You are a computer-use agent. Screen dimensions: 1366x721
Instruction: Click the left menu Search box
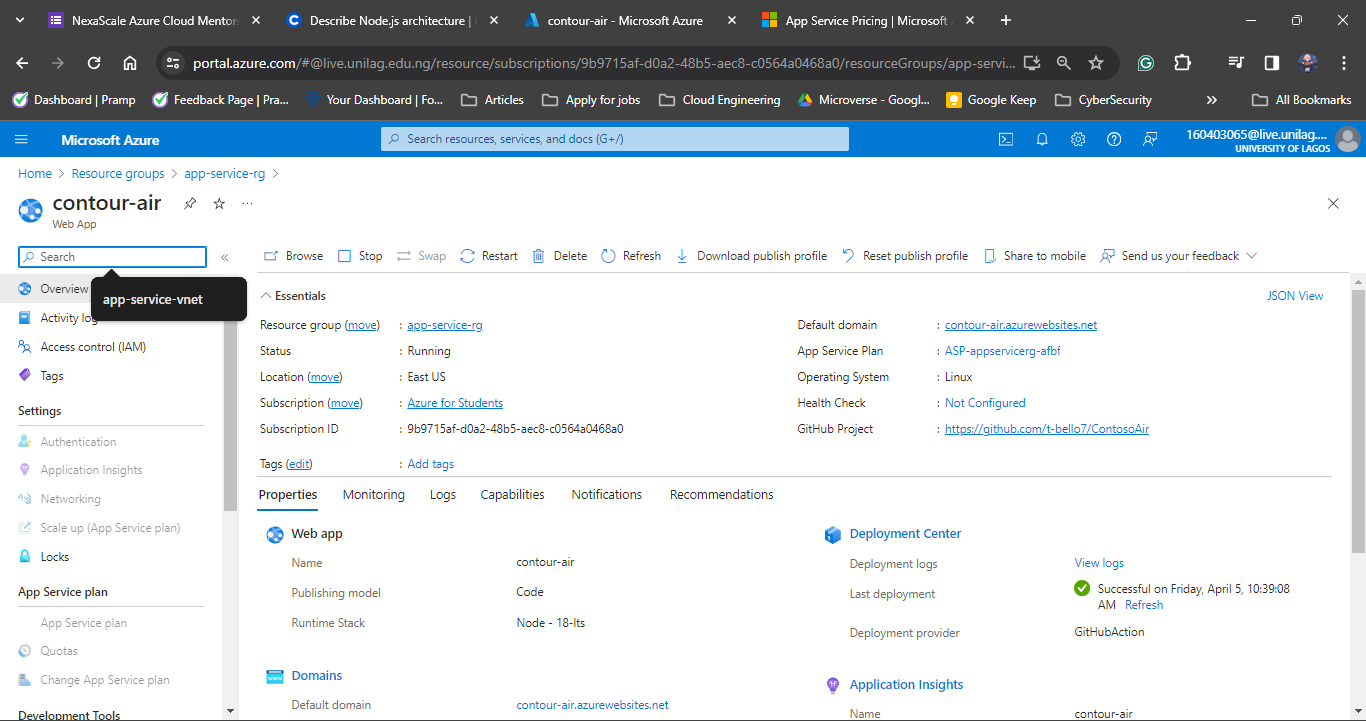point(112,257)
